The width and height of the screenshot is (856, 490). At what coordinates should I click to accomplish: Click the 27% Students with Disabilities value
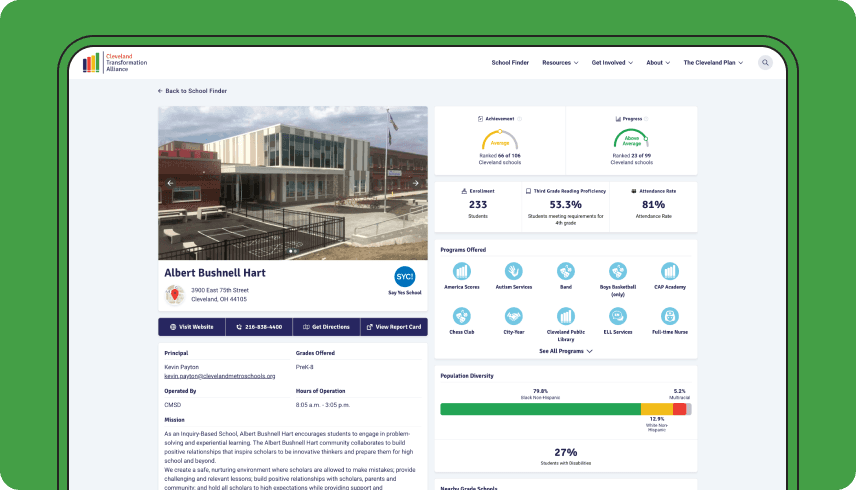pyautogui.click(x=566, y=452)
